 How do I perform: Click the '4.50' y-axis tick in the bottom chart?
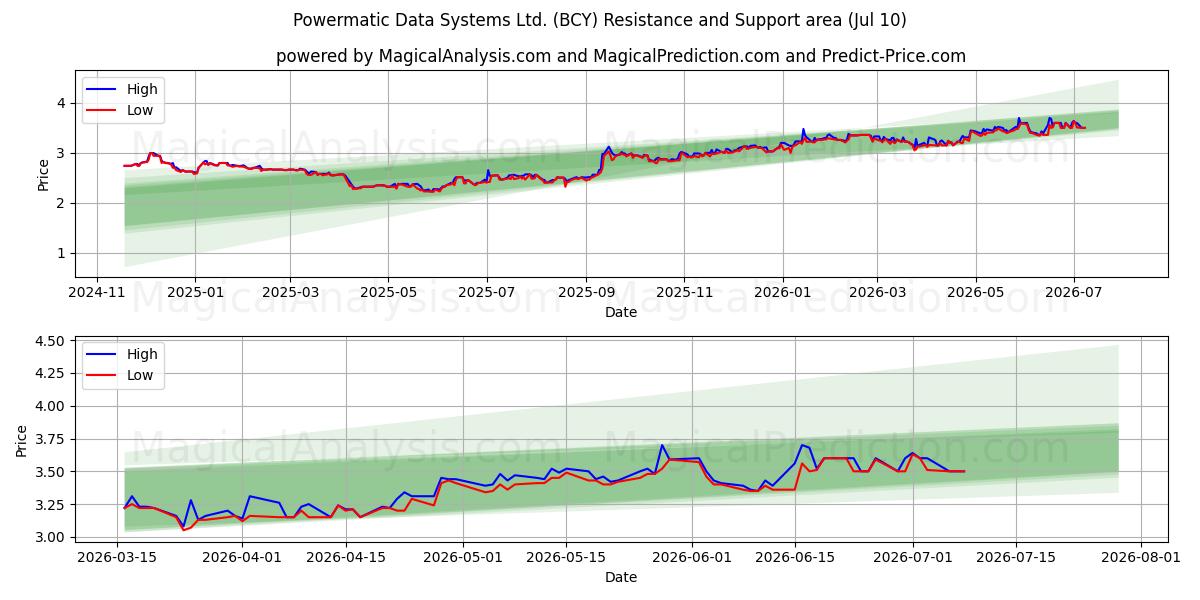[51, 341]
